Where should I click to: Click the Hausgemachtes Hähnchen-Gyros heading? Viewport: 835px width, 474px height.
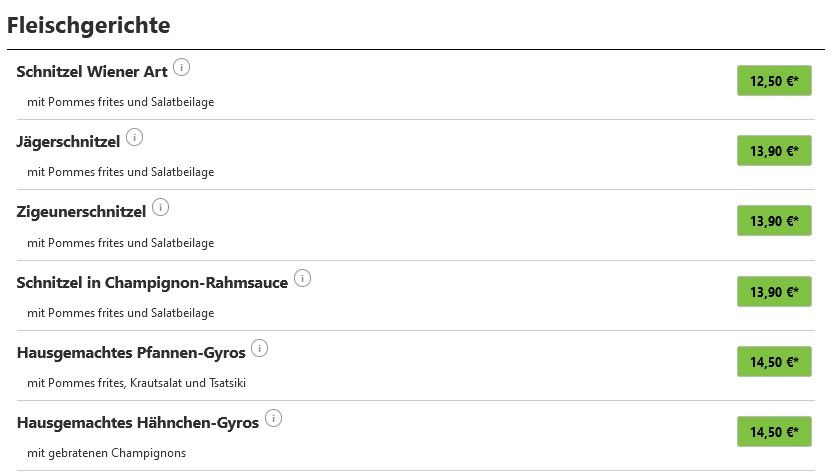(x=138, y=423)
